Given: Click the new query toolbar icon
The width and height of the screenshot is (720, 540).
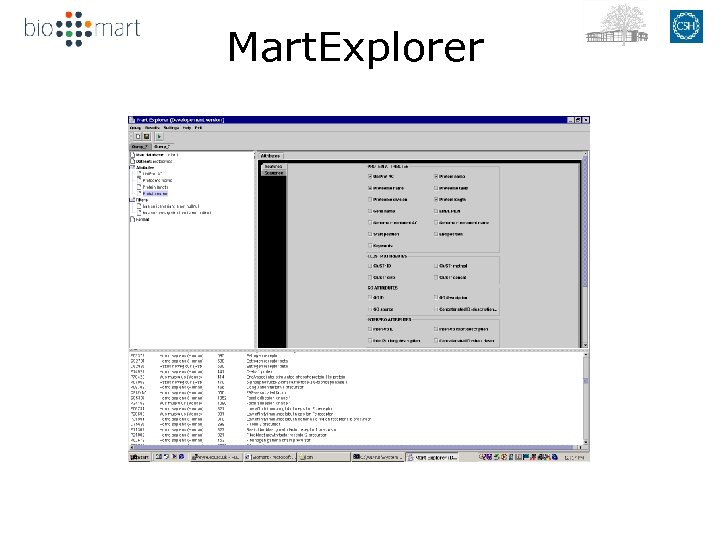Looking at the screenshot, I should (x=138, y=136).
